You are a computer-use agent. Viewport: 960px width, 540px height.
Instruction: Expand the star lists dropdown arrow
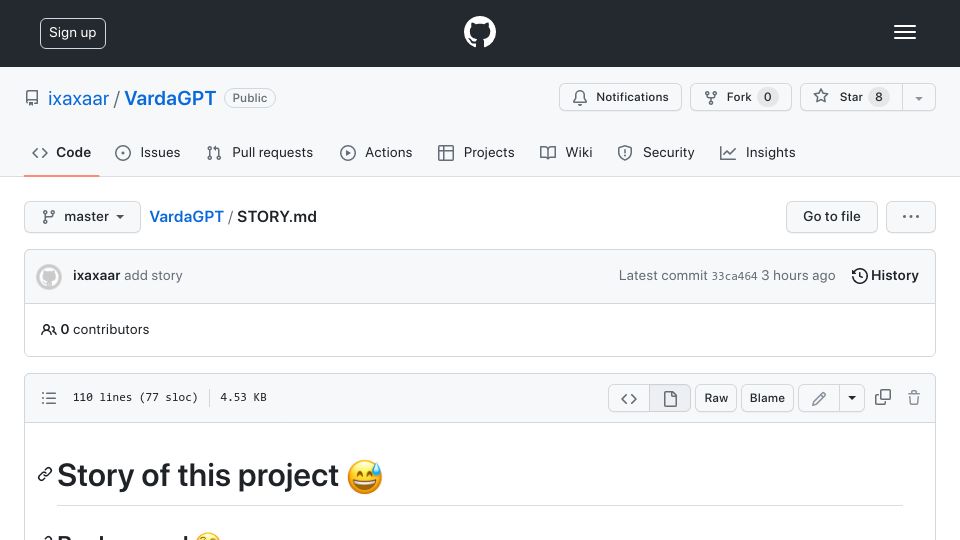(919, 98)
